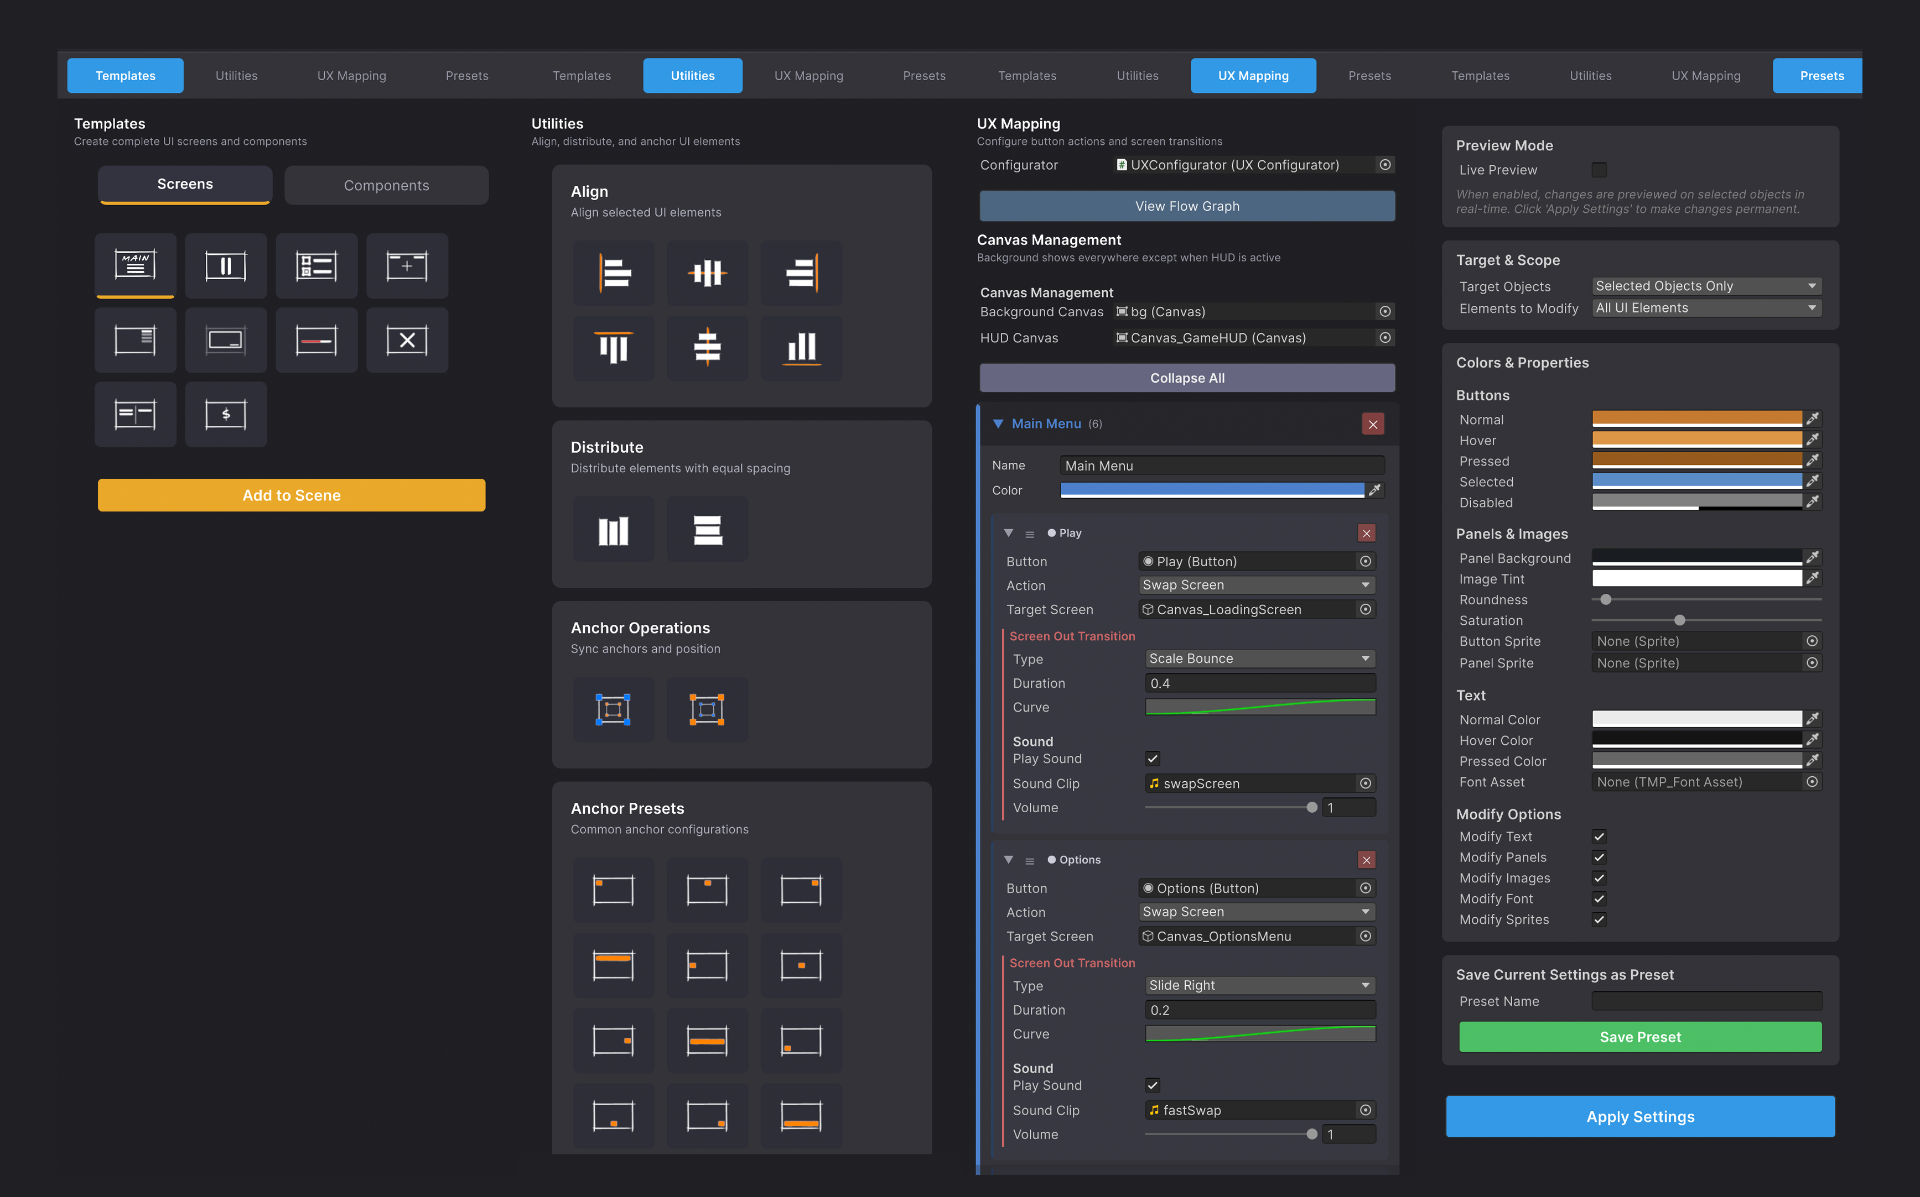Choose the bottom stretch anchor preset
The height and width of the screenshot is (1197, 1920).
click(x=801, y=1116)
